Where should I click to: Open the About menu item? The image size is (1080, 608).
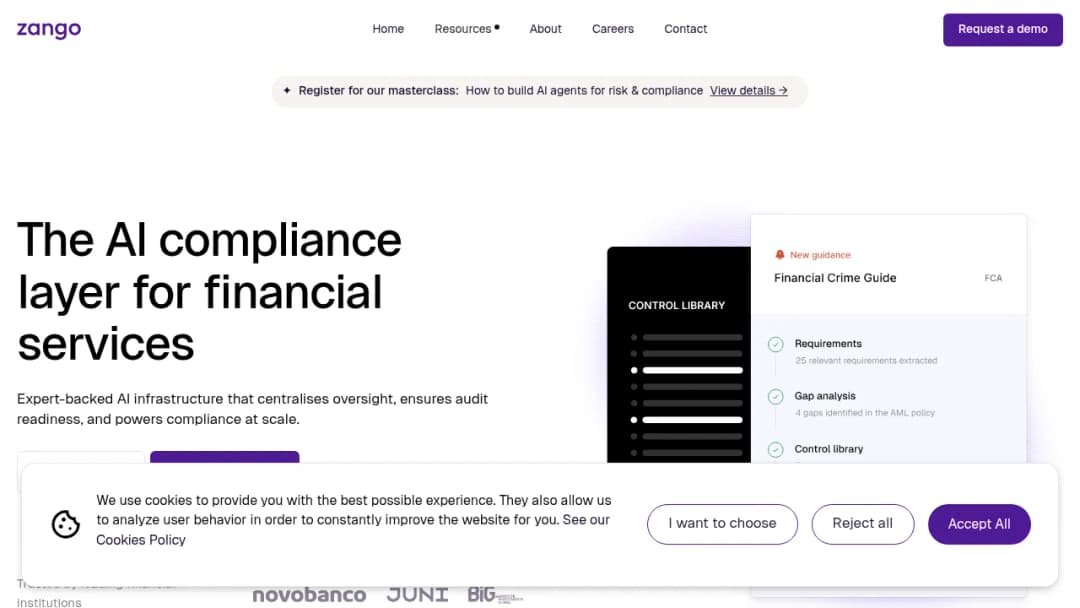[x=546, y=29]
